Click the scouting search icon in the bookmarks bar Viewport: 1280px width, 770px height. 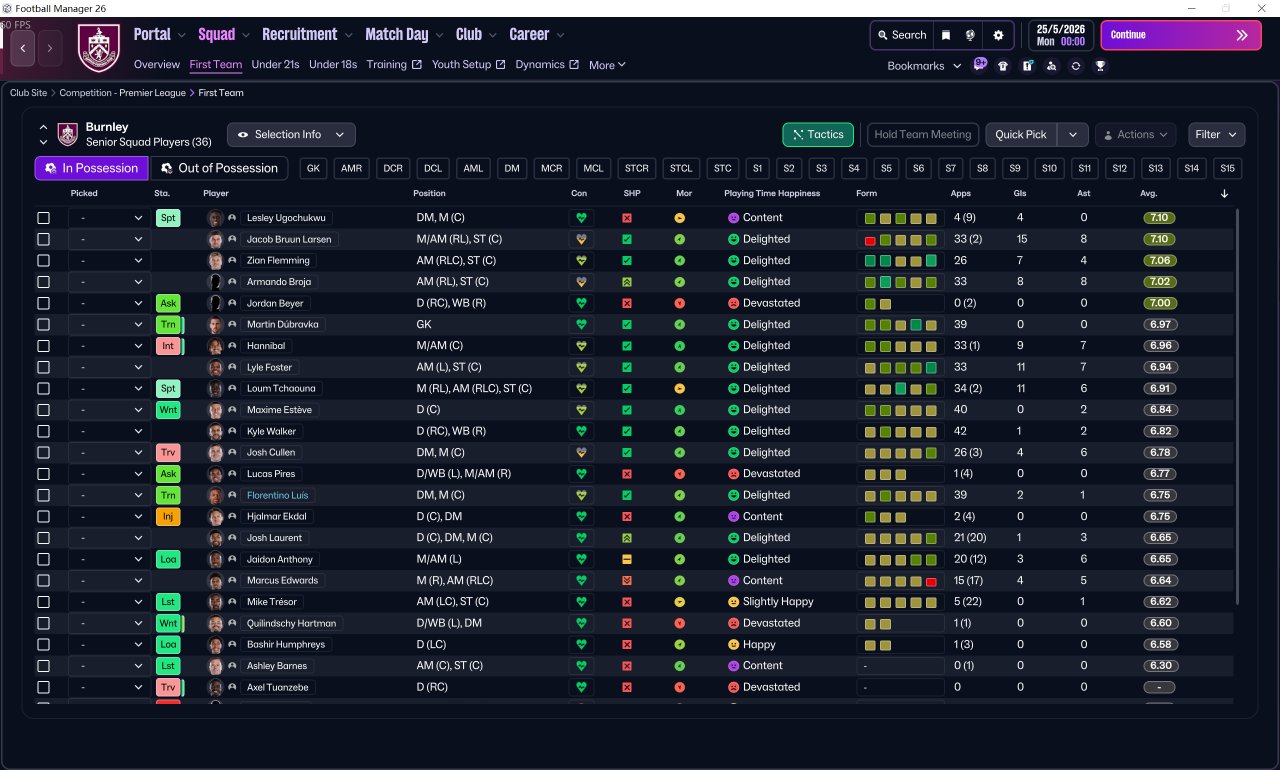tap(1051, 66)
